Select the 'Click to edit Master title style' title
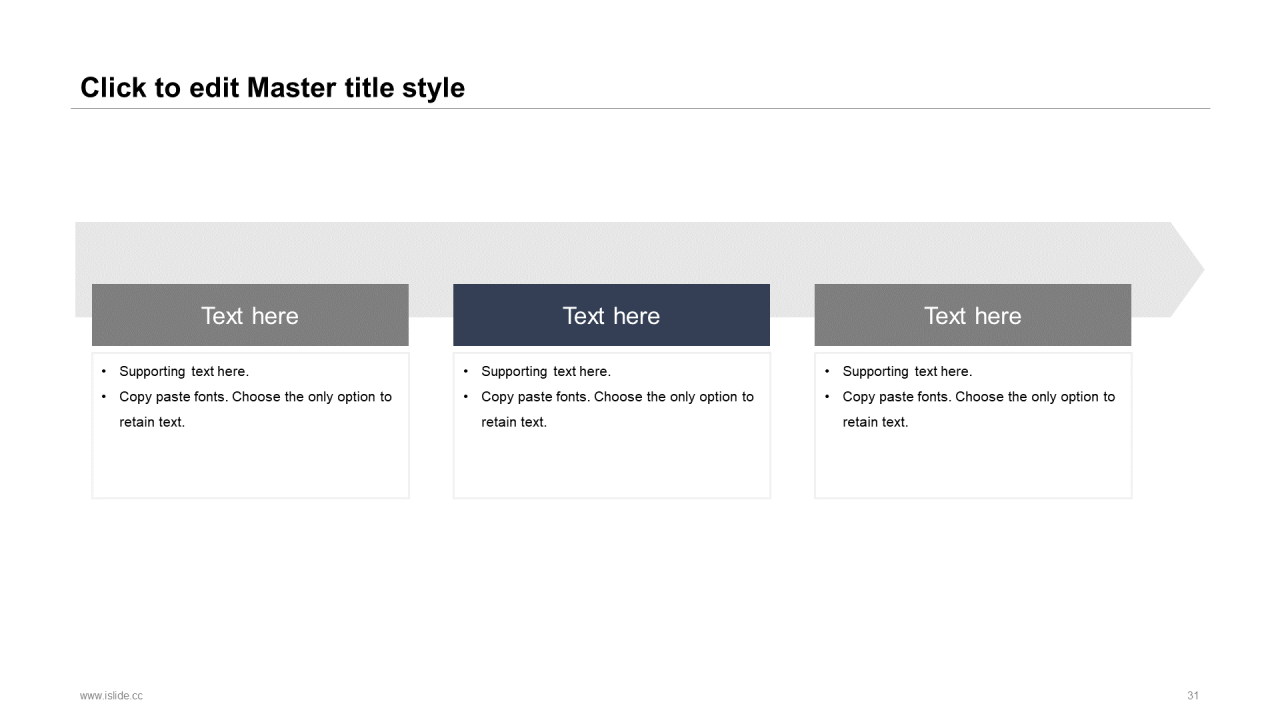This screenshot has height=720, width=1280. tap(272, 88)
